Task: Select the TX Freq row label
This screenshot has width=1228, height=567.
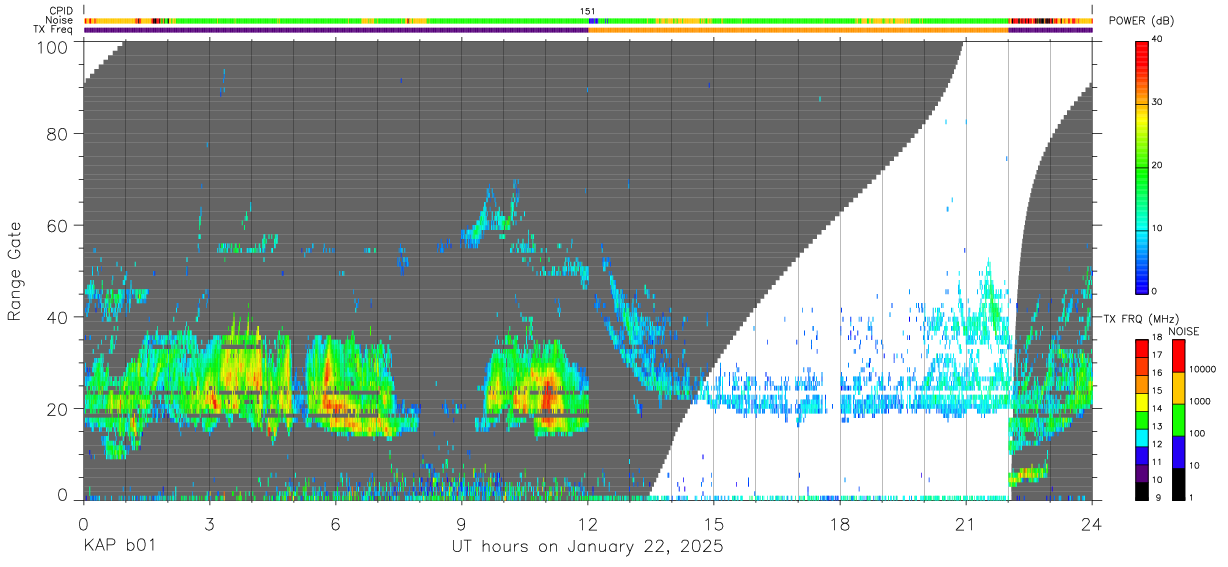Action: tap(54, 30)
